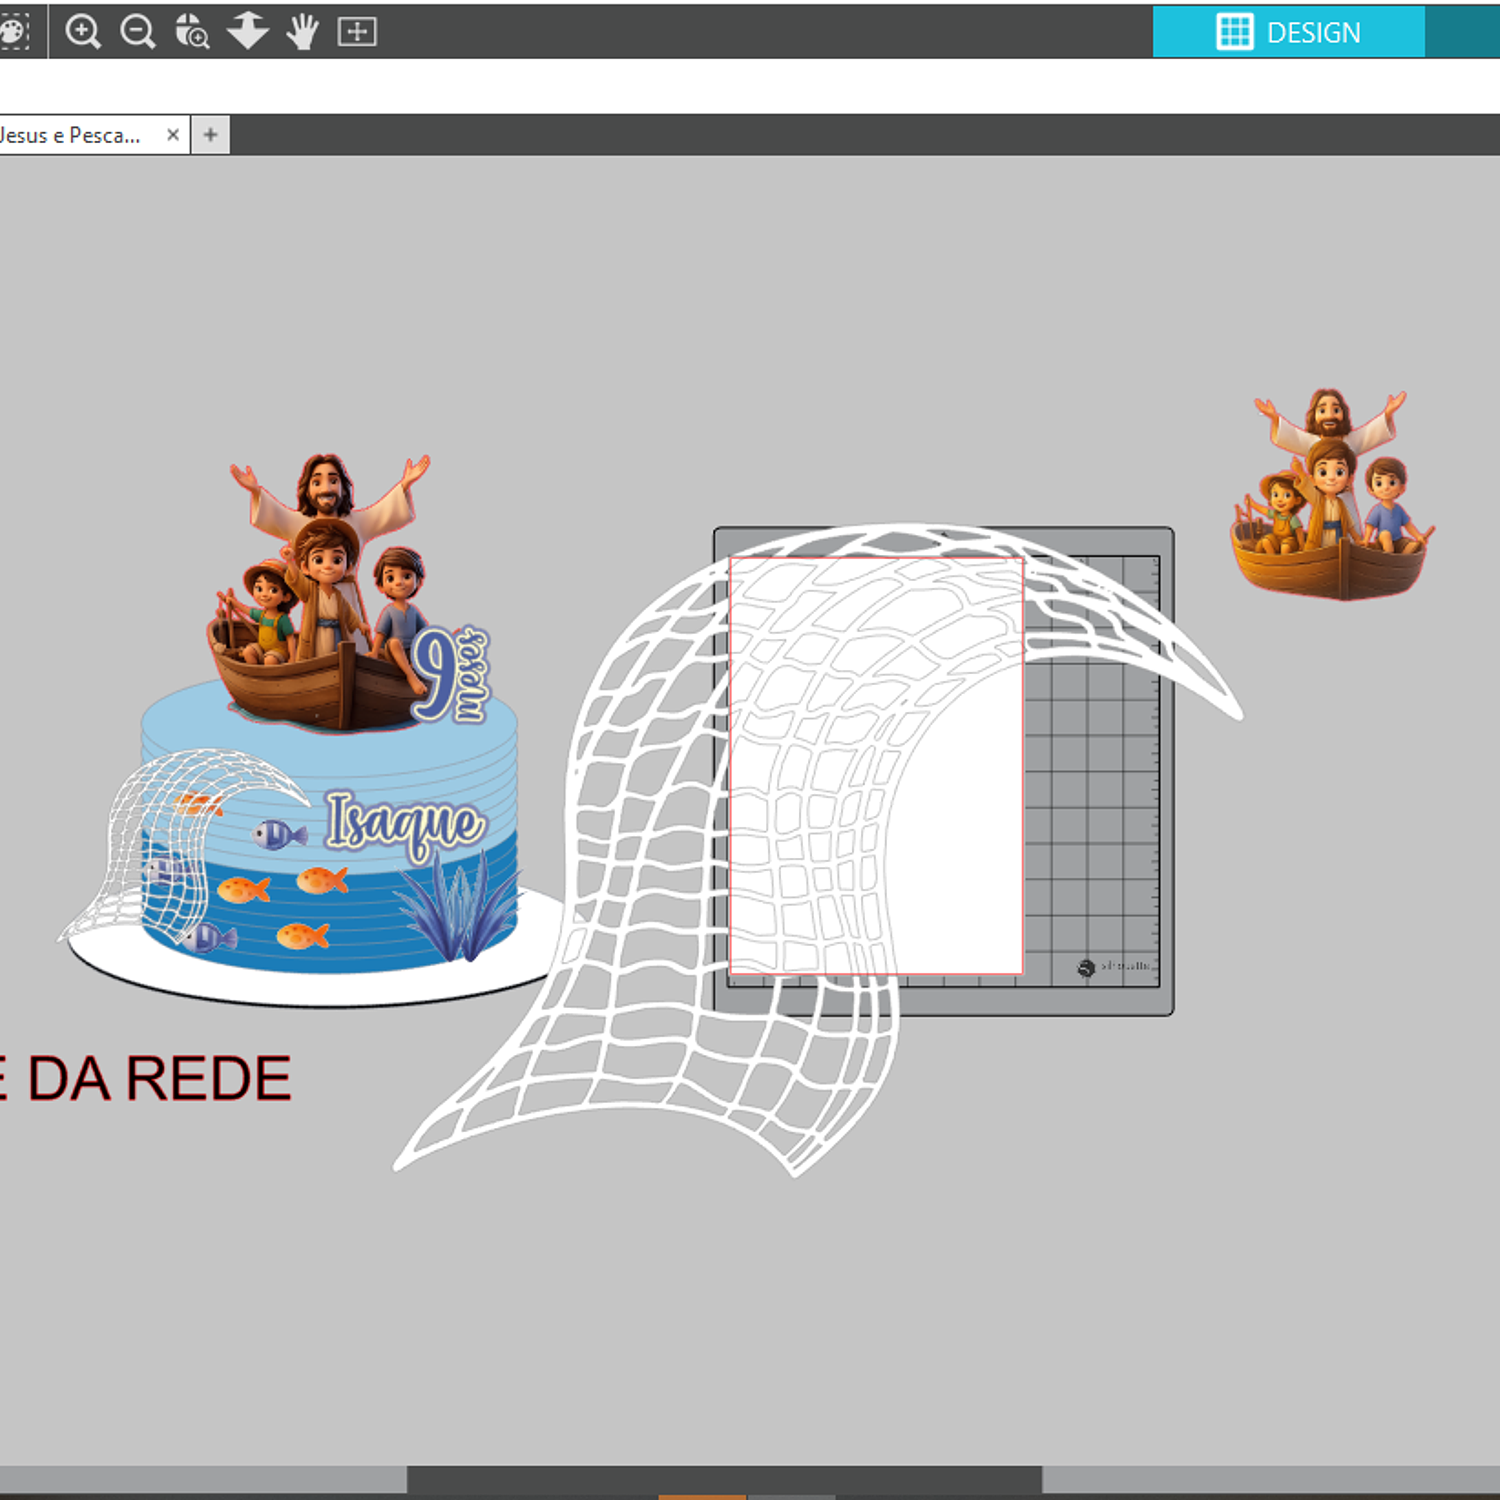Choose the Pan hand tool

[x=302, y=32]
